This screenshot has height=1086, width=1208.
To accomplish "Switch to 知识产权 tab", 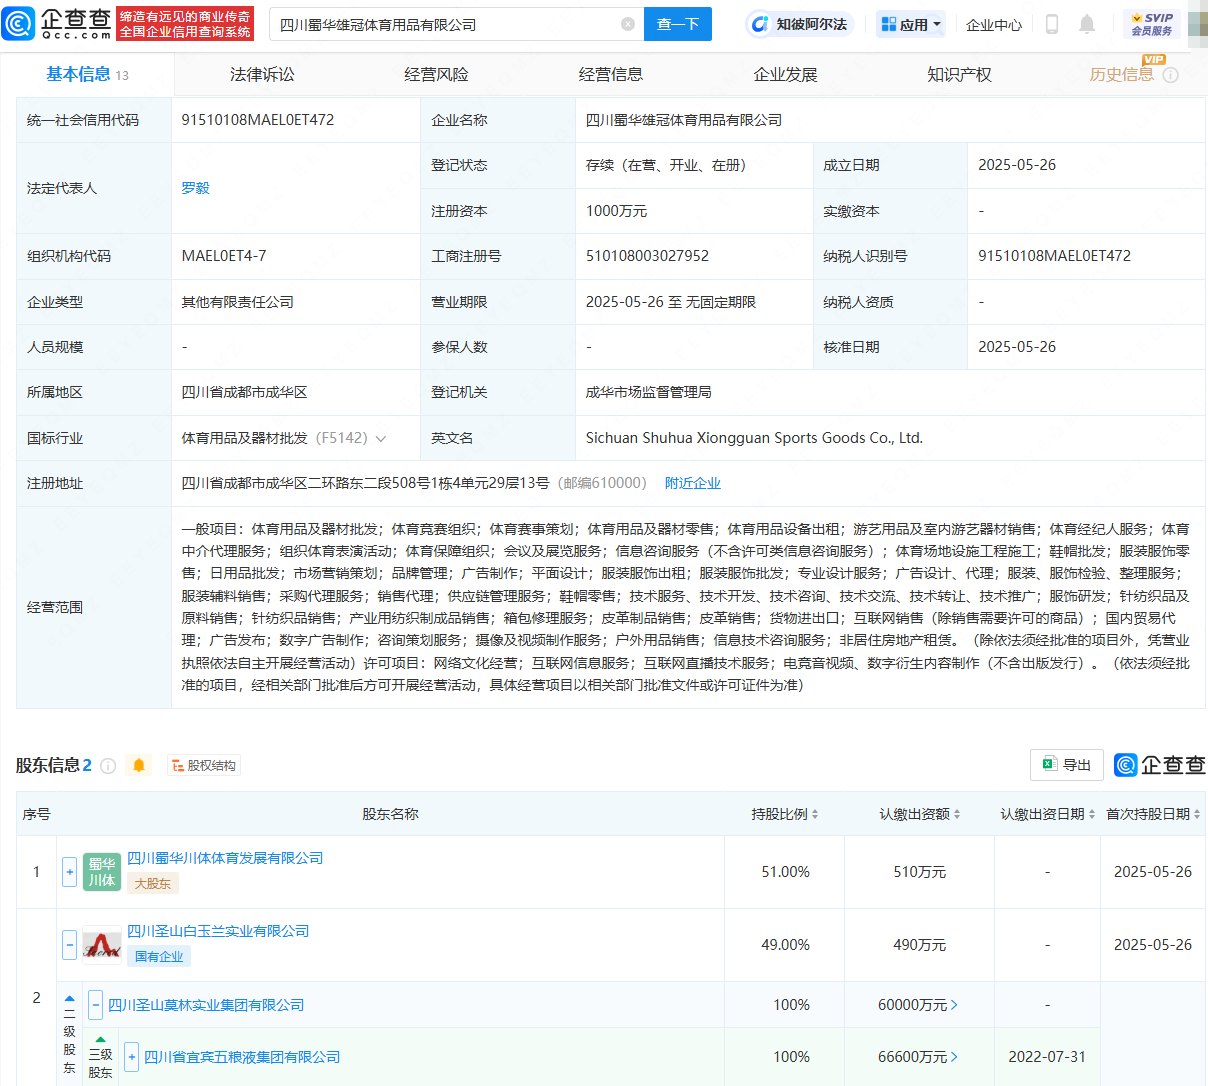I will 959,75.
